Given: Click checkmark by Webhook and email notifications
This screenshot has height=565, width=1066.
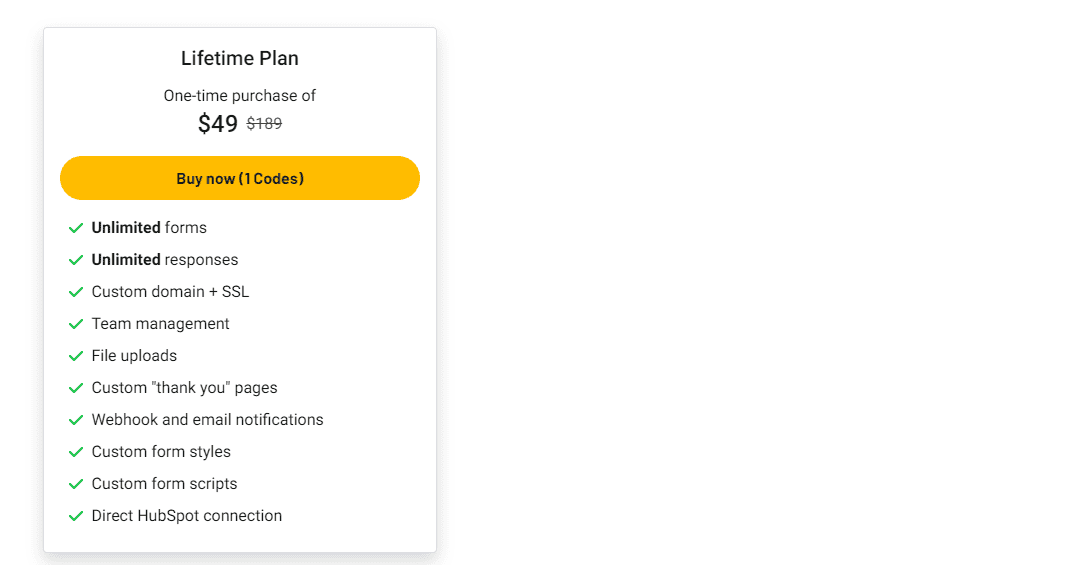Looking at the screenshot, I should click(75, 420).
